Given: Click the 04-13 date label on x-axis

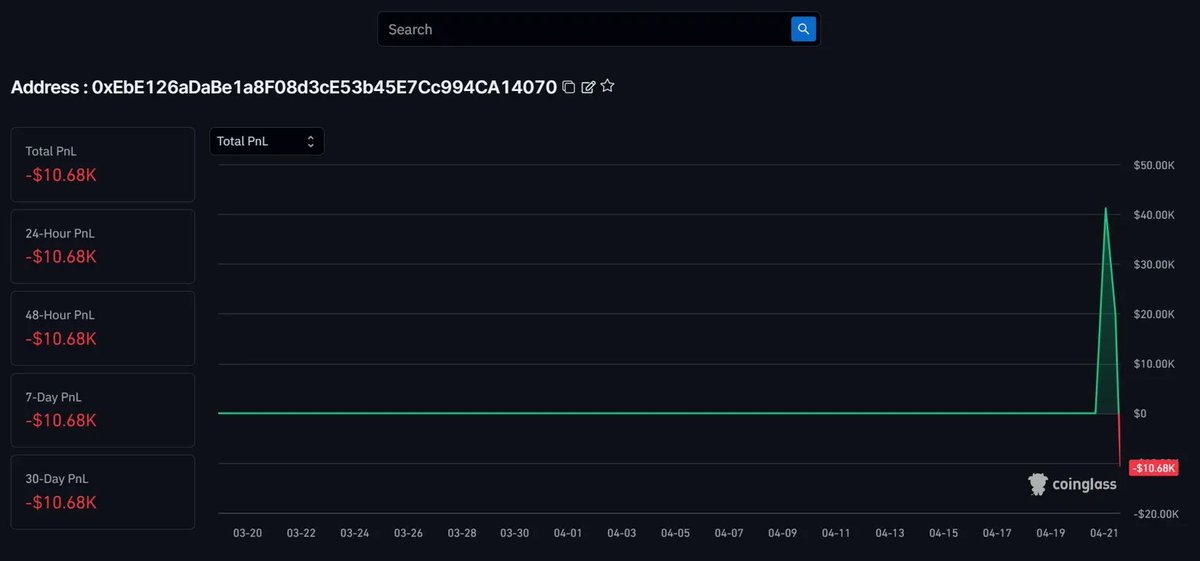Looking at the screenshot, I should 889,533.
